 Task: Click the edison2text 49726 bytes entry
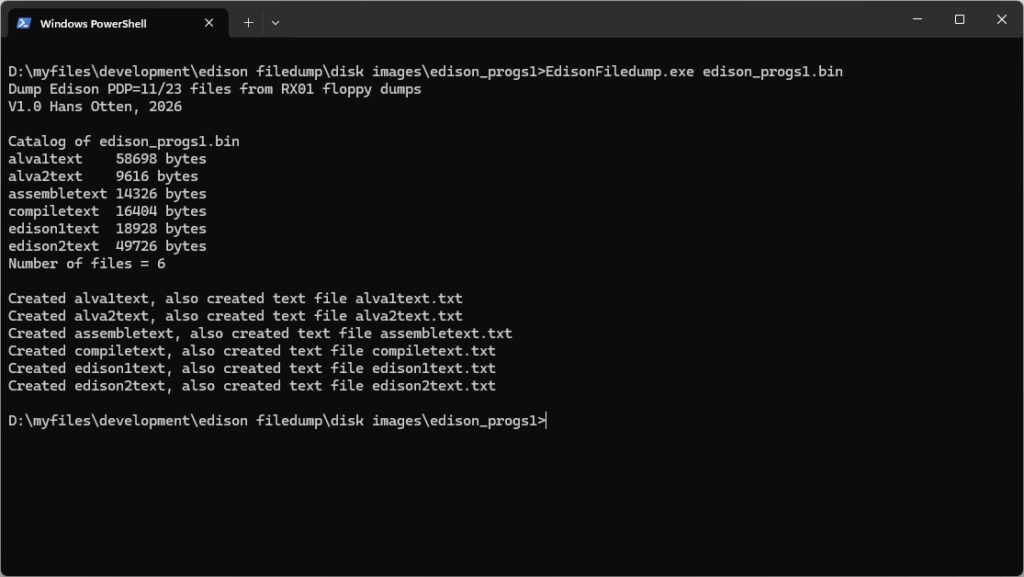pyautogui.click(x=107, y=246)
